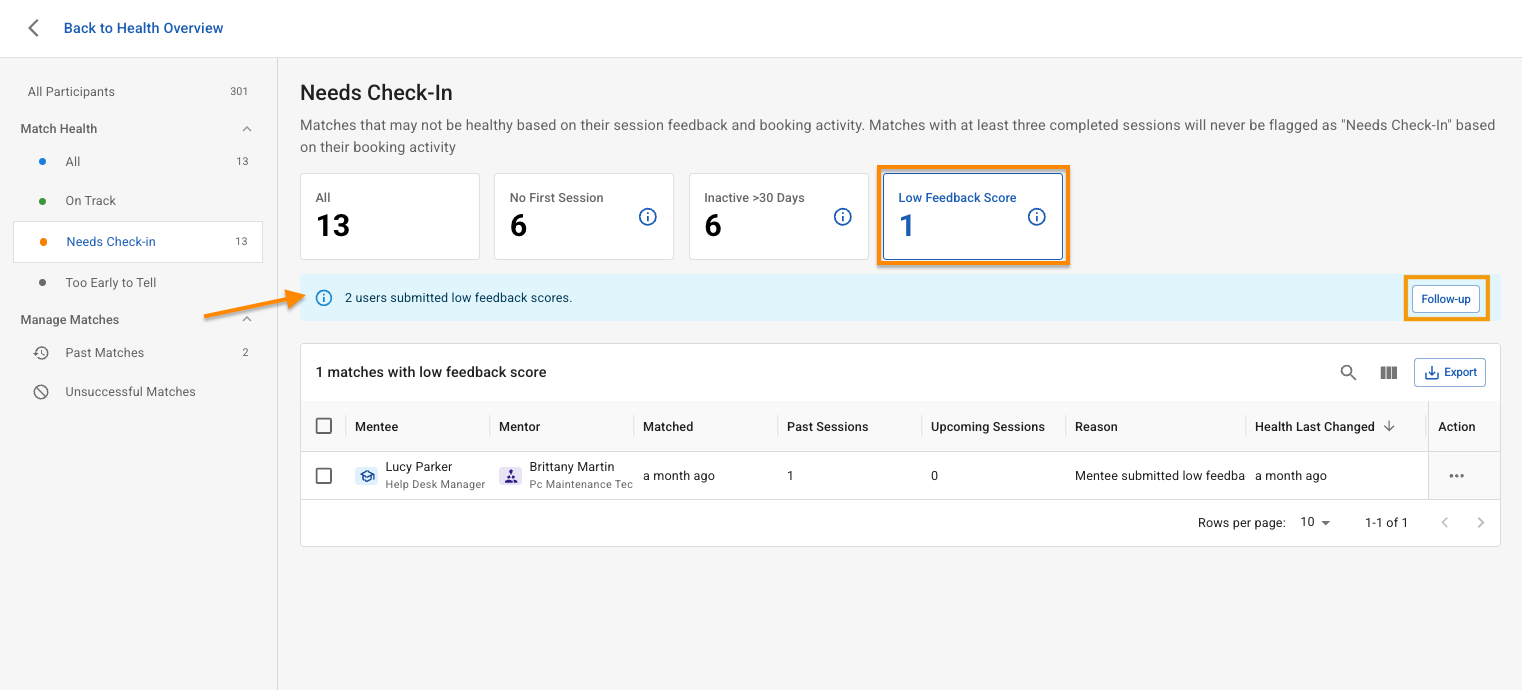Open row actions three-dot menu
Image resolution: width=1522 pixels, height=690 pixels.
1456,476
